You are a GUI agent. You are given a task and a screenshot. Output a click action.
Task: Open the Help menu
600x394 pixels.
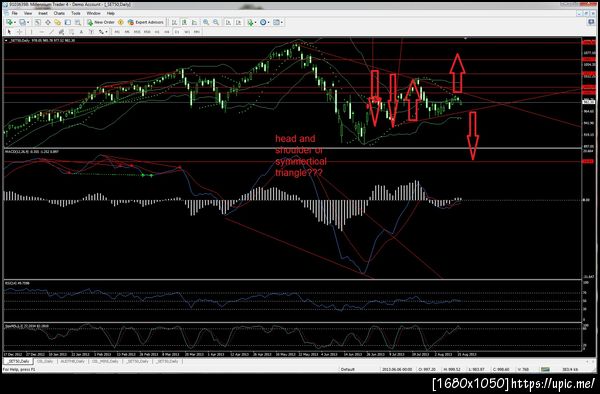111,13
